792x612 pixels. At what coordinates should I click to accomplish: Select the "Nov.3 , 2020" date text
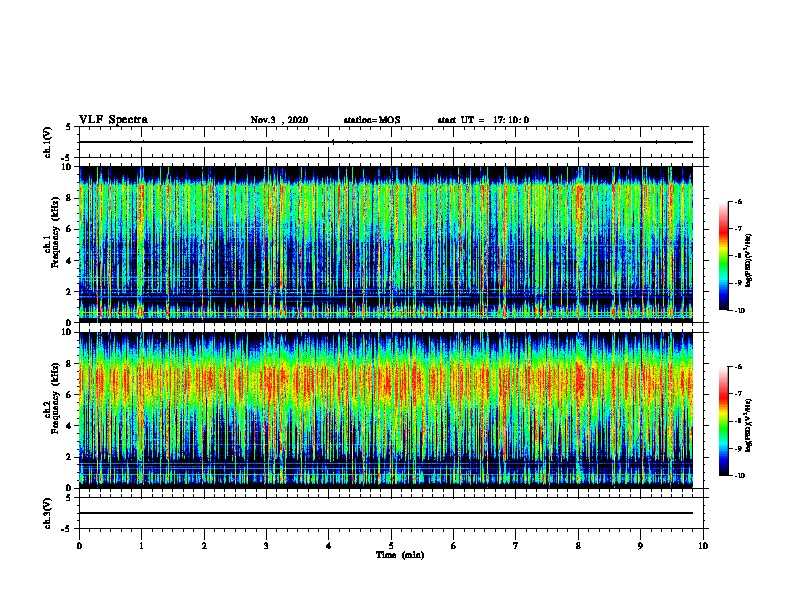[x=279, y=120]
